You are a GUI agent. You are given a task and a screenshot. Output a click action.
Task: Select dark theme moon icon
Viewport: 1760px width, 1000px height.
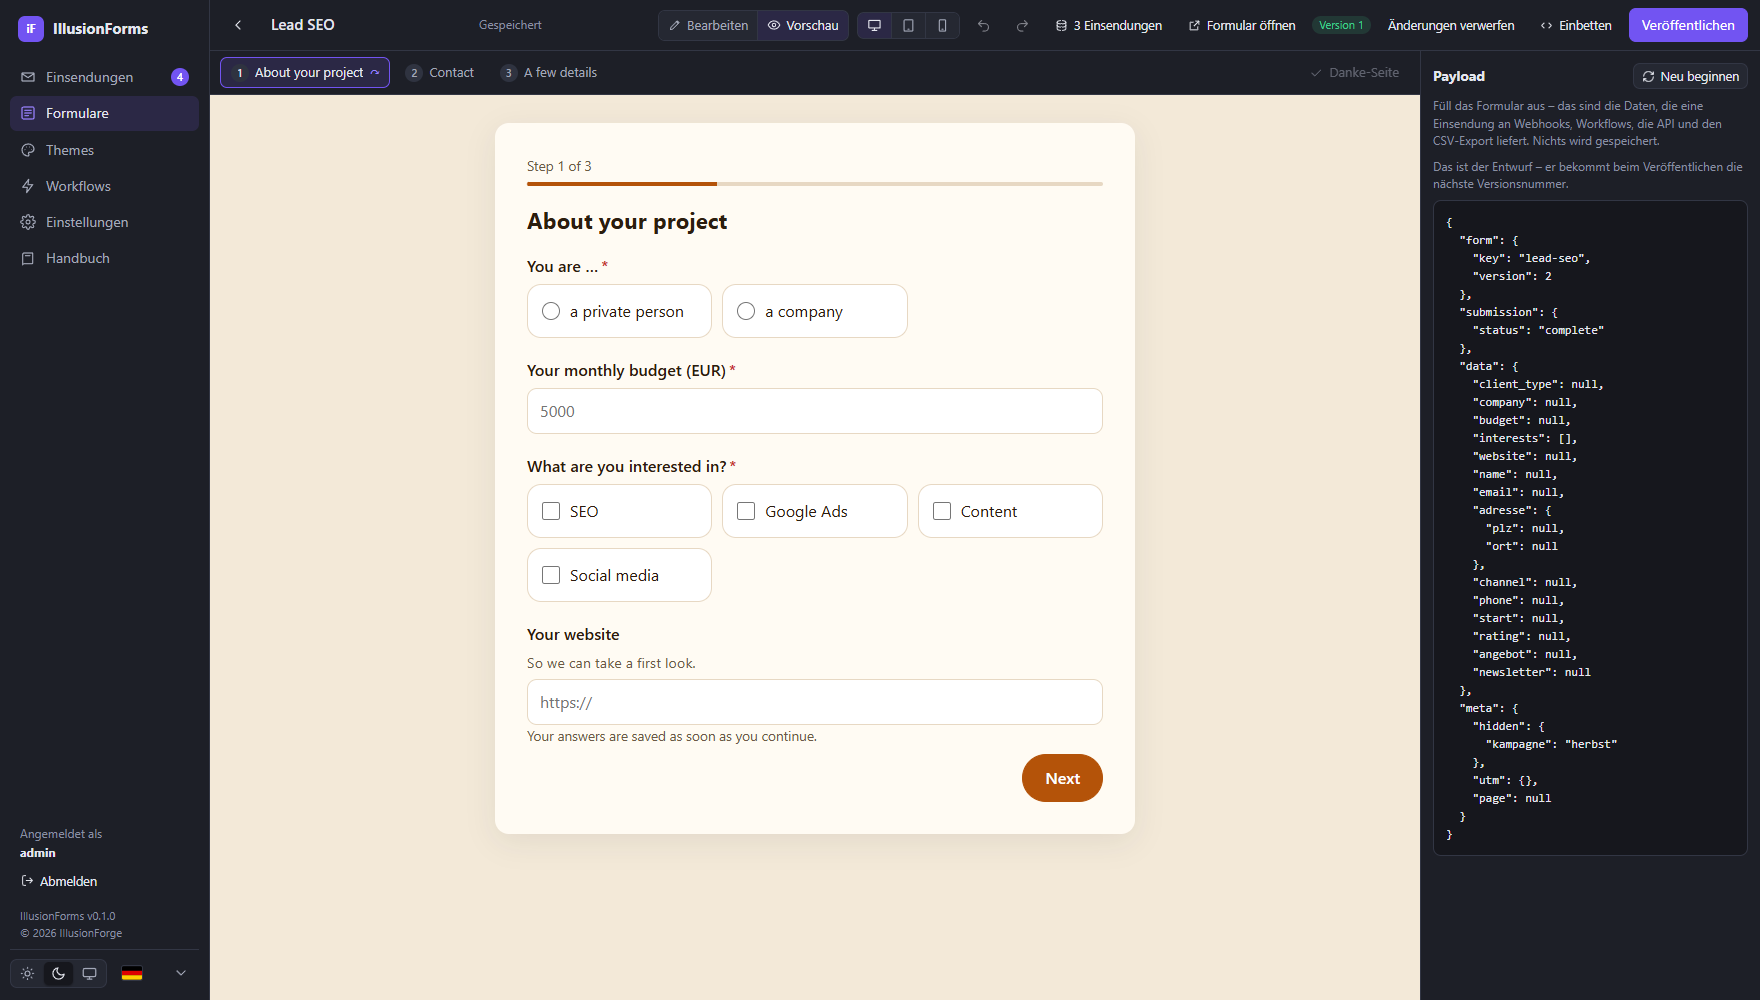tap(59, 973)
